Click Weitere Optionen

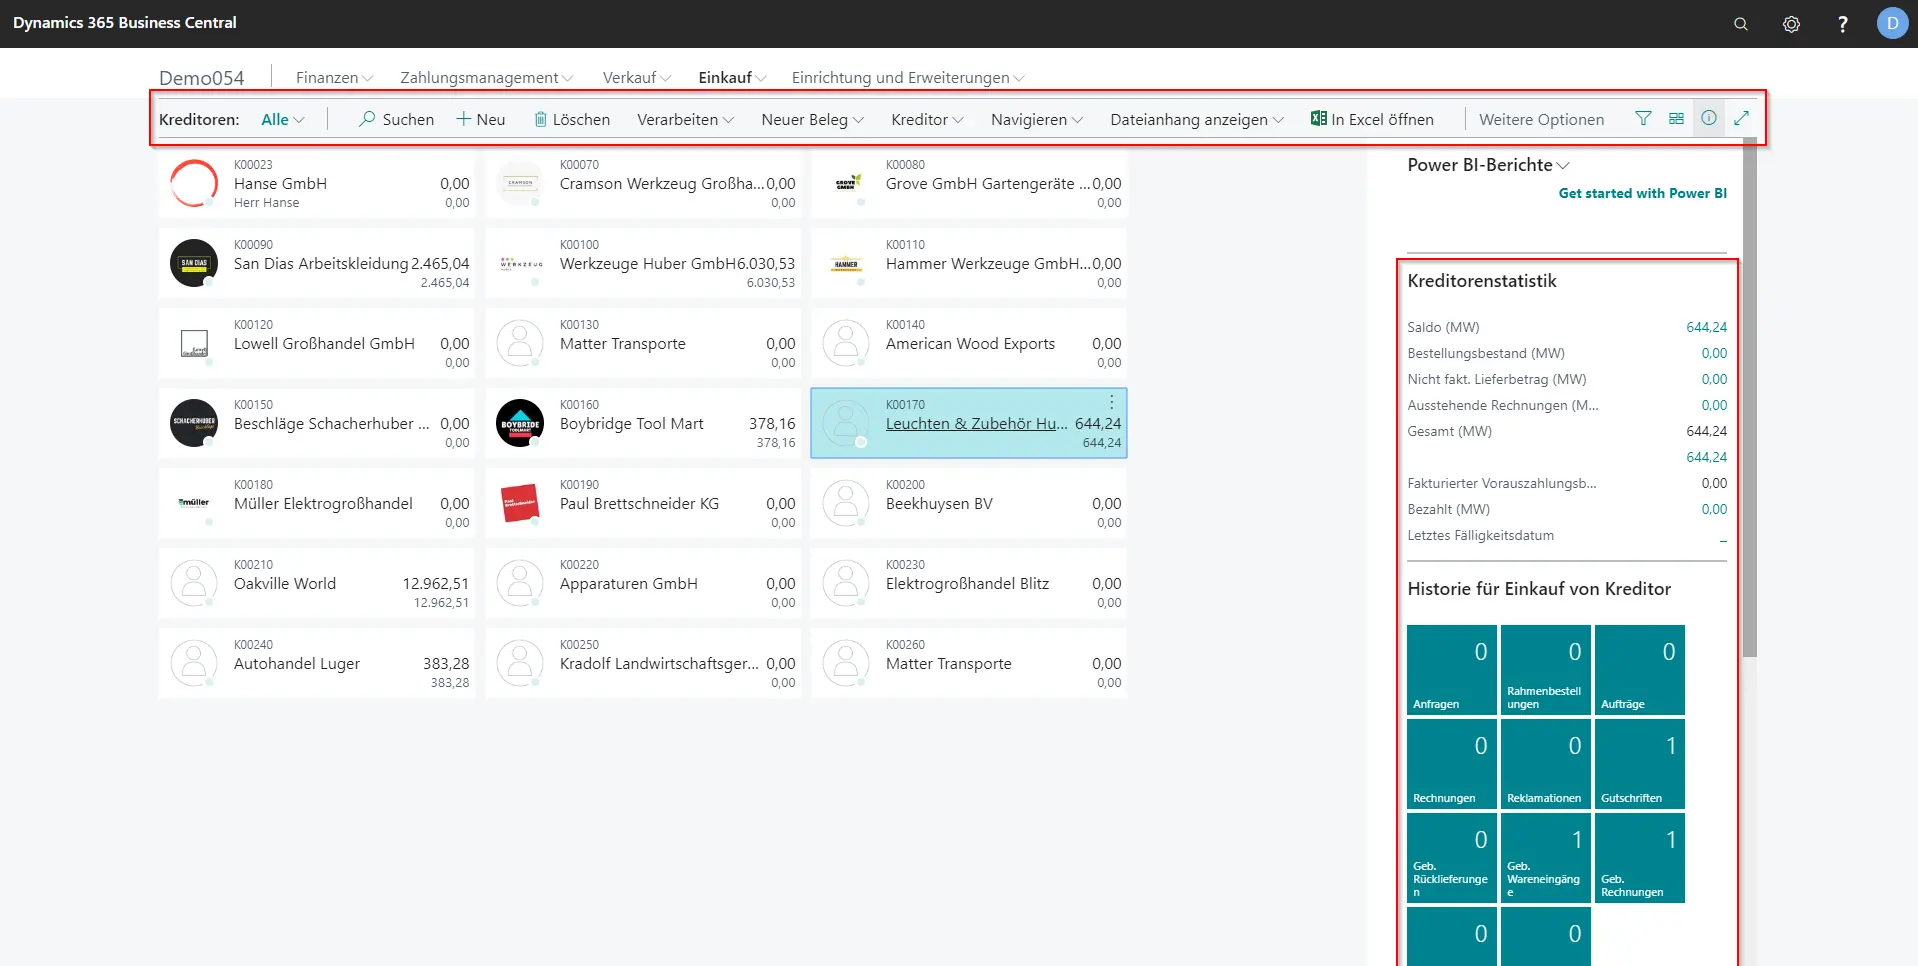(x=1541, y=119)
